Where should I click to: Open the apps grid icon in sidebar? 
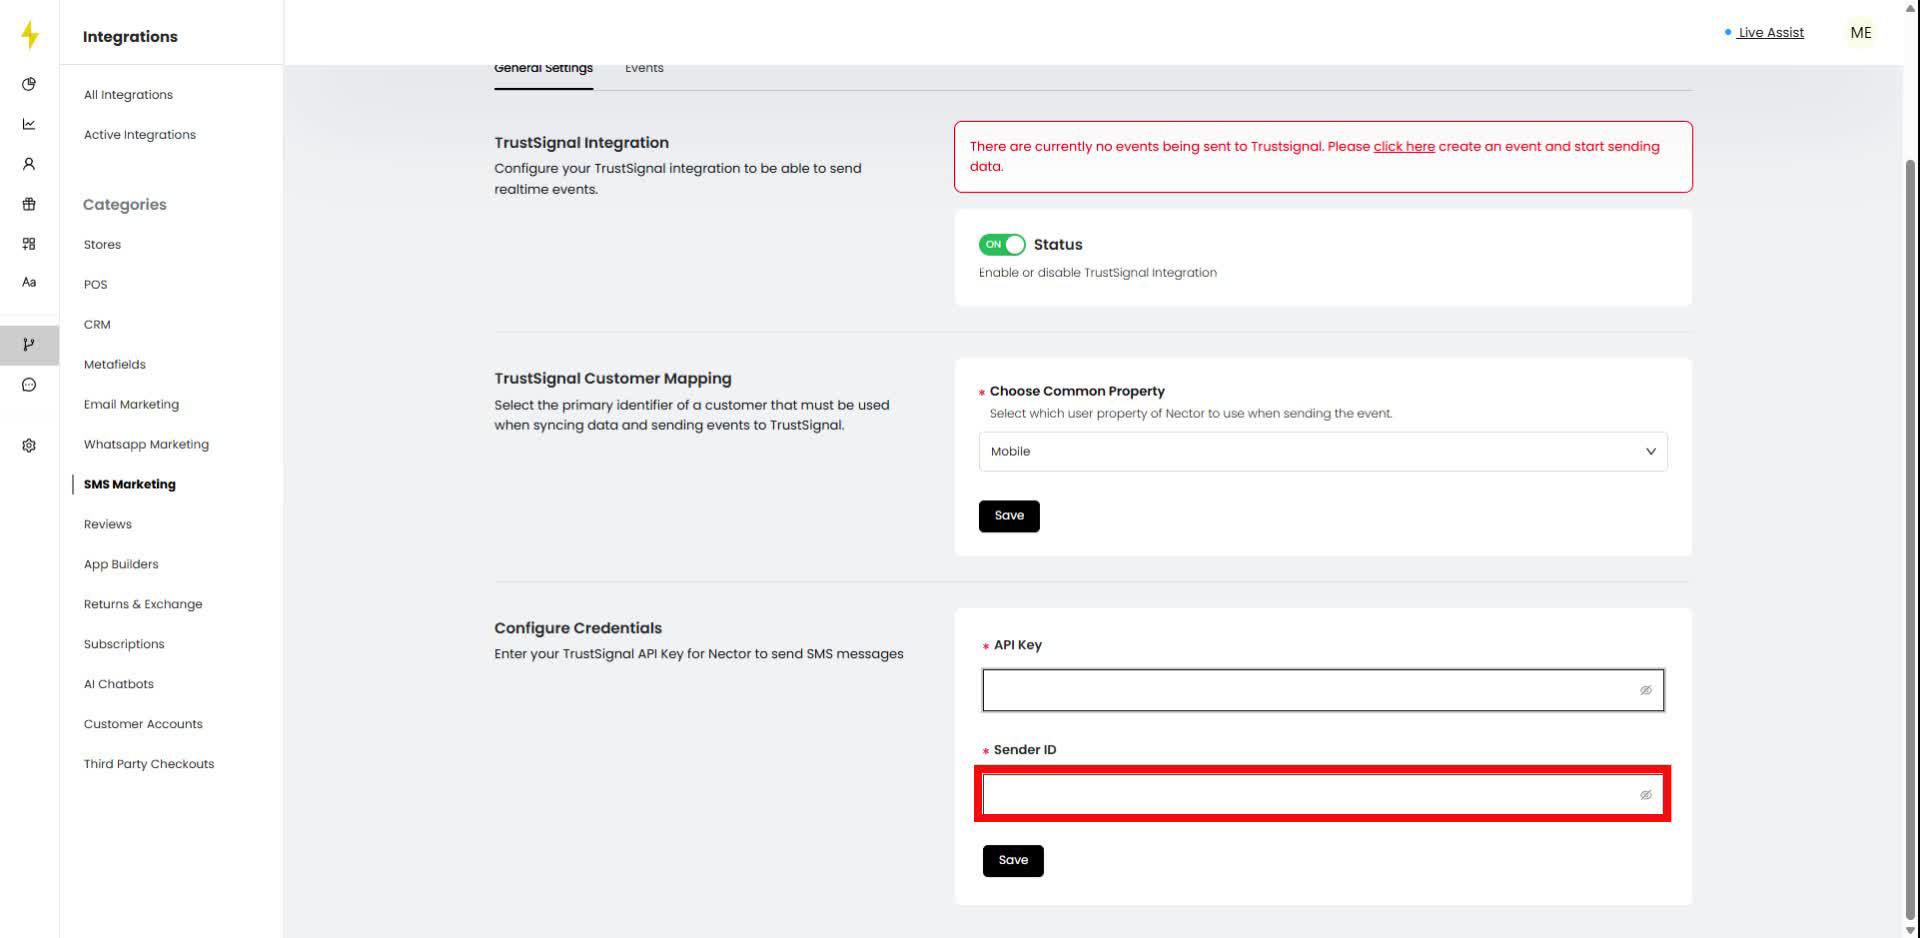[x=29, y=243]
